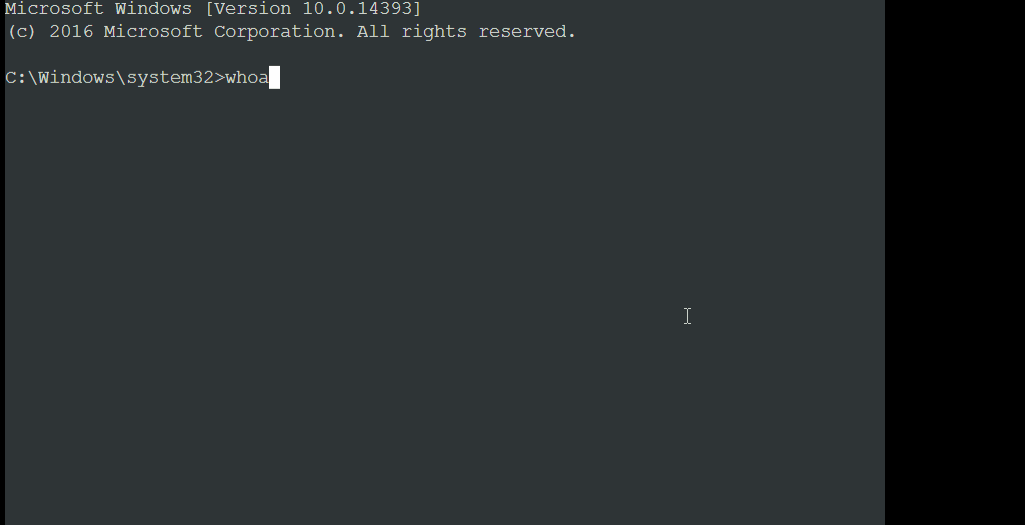Click the typed text "whoa"
Image resolution: width=1025 pixels, height=525 pixels.
tap(247, 78)
